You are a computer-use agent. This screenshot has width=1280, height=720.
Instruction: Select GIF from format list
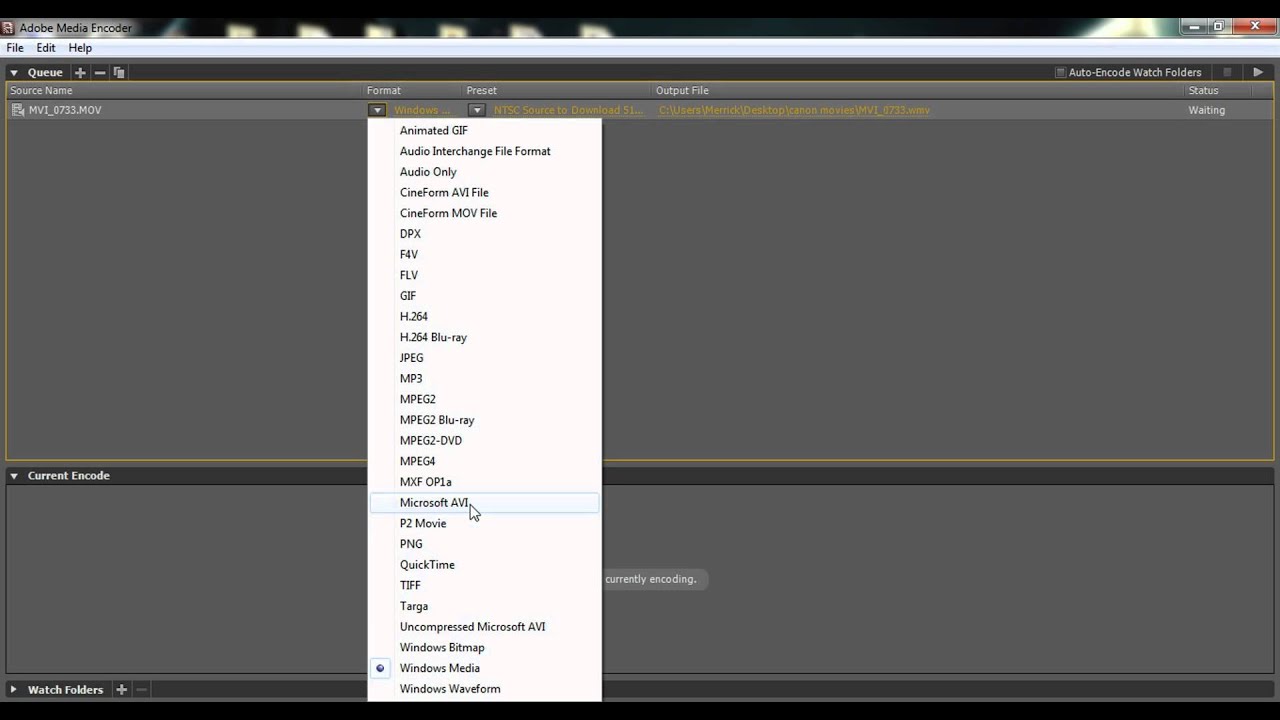(x=485, y=296)
